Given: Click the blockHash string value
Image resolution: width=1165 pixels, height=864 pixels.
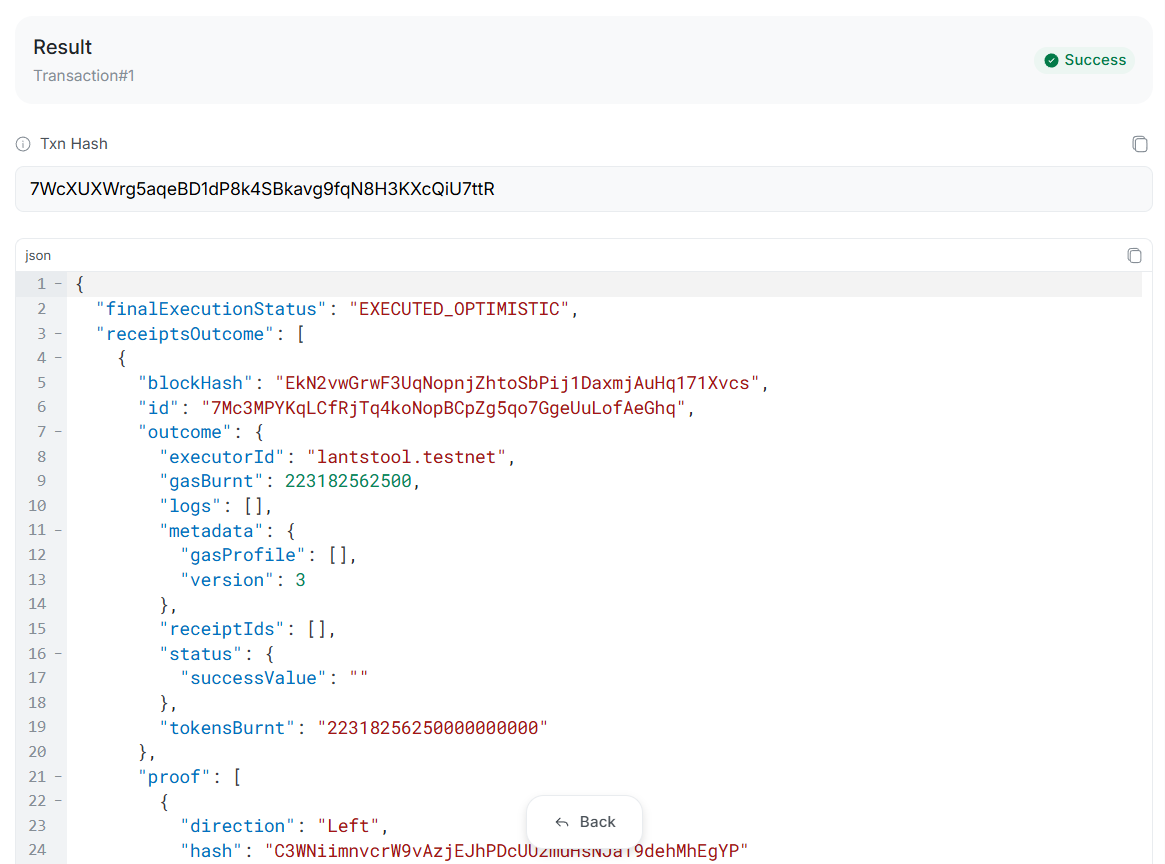Looking at the screenshot, I should pos(519,383).
